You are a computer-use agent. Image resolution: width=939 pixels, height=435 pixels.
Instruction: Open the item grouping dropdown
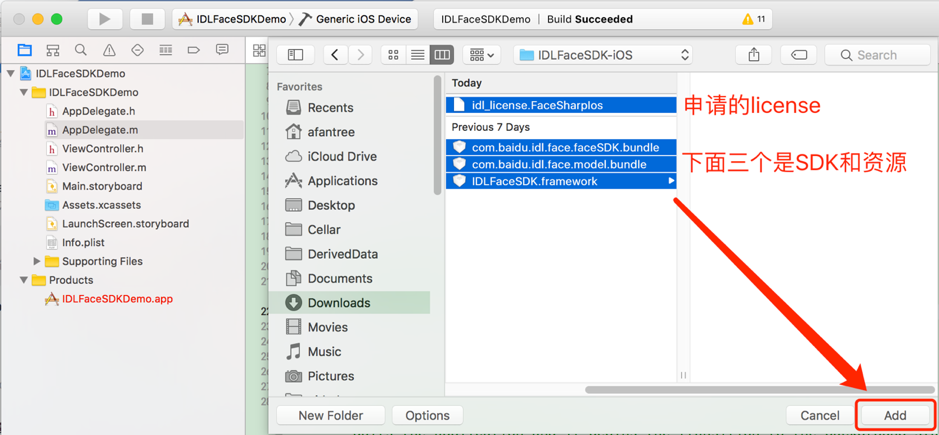(x=481, y=55)
